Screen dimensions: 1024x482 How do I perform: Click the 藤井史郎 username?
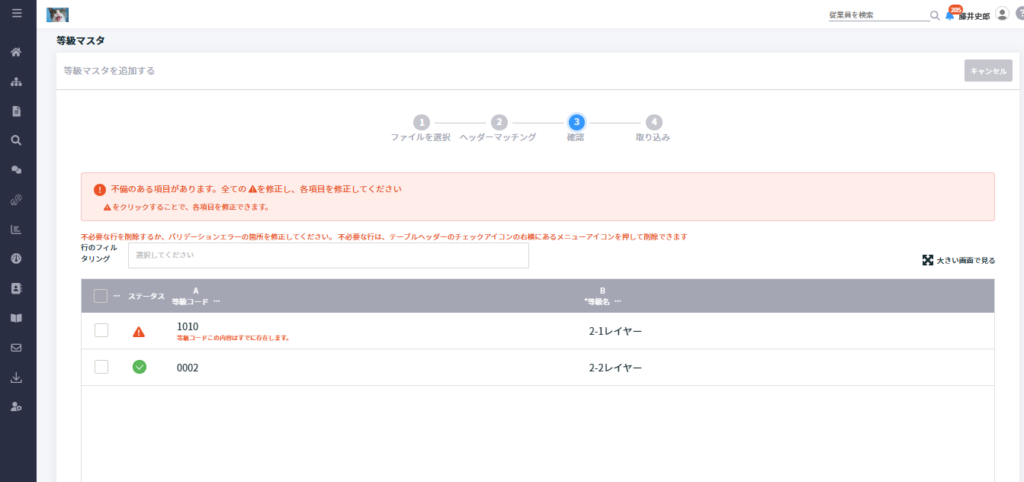coord(974,17)
